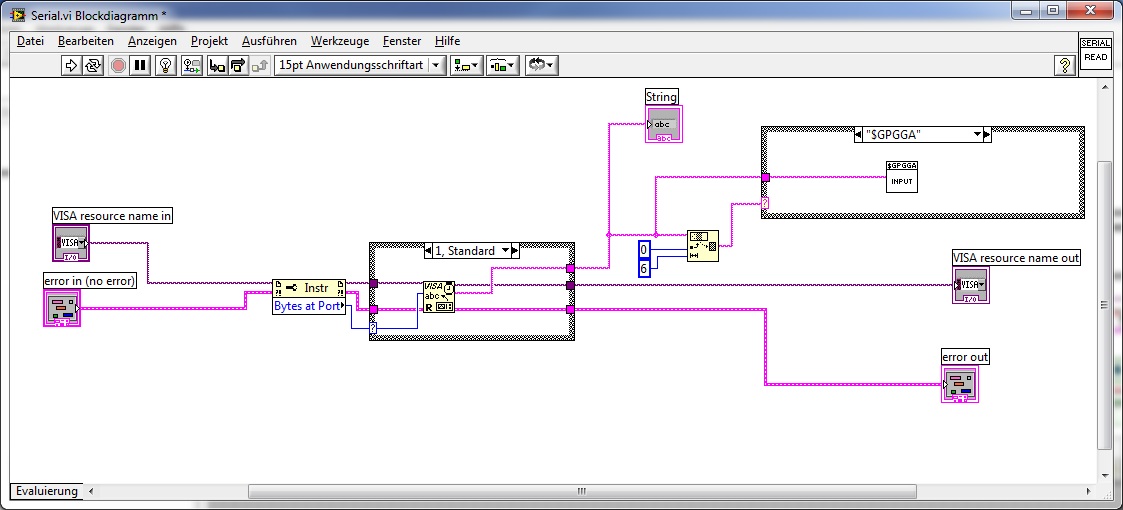Open the 15pt Anwendungsschriftart font dropdown

pos(360,65)
